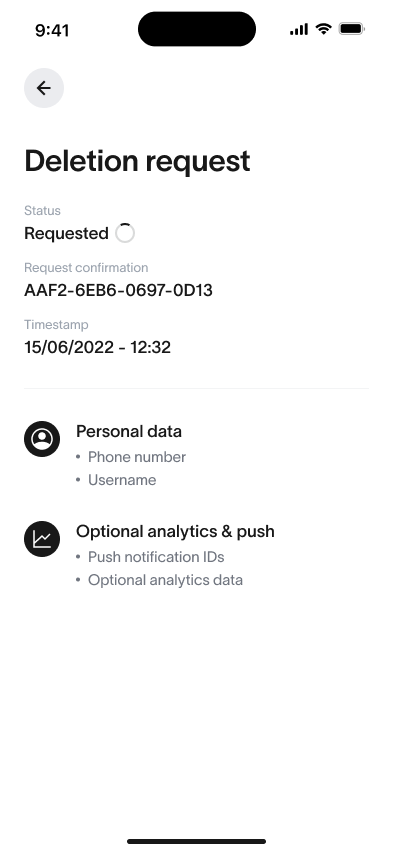Tap the home indicator bar
Image resolution: width=393 pixels, height=852 pixels.
pos(196,842)
